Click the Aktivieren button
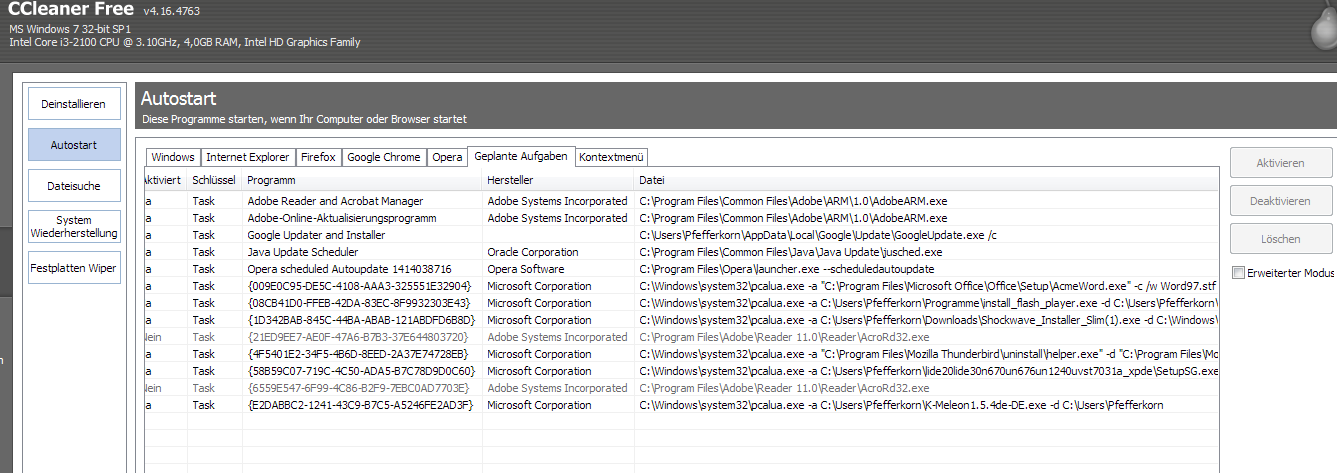This screenshot has height=473, width=1337. tap(1281, 163)
